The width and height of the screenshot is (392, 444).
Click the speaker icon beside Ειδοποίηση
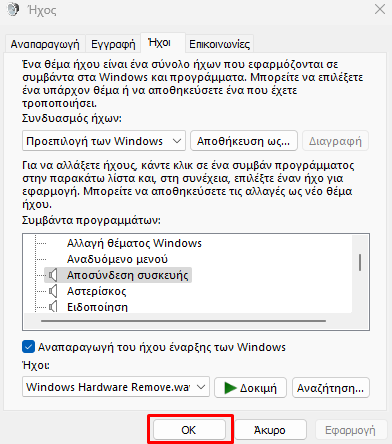(x=53, y=307)
